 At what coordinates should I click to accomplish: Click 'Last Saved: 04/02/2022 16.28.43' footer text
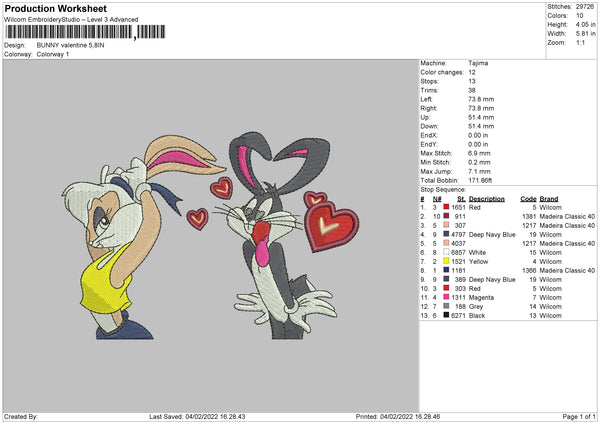(x=197, y=417)
